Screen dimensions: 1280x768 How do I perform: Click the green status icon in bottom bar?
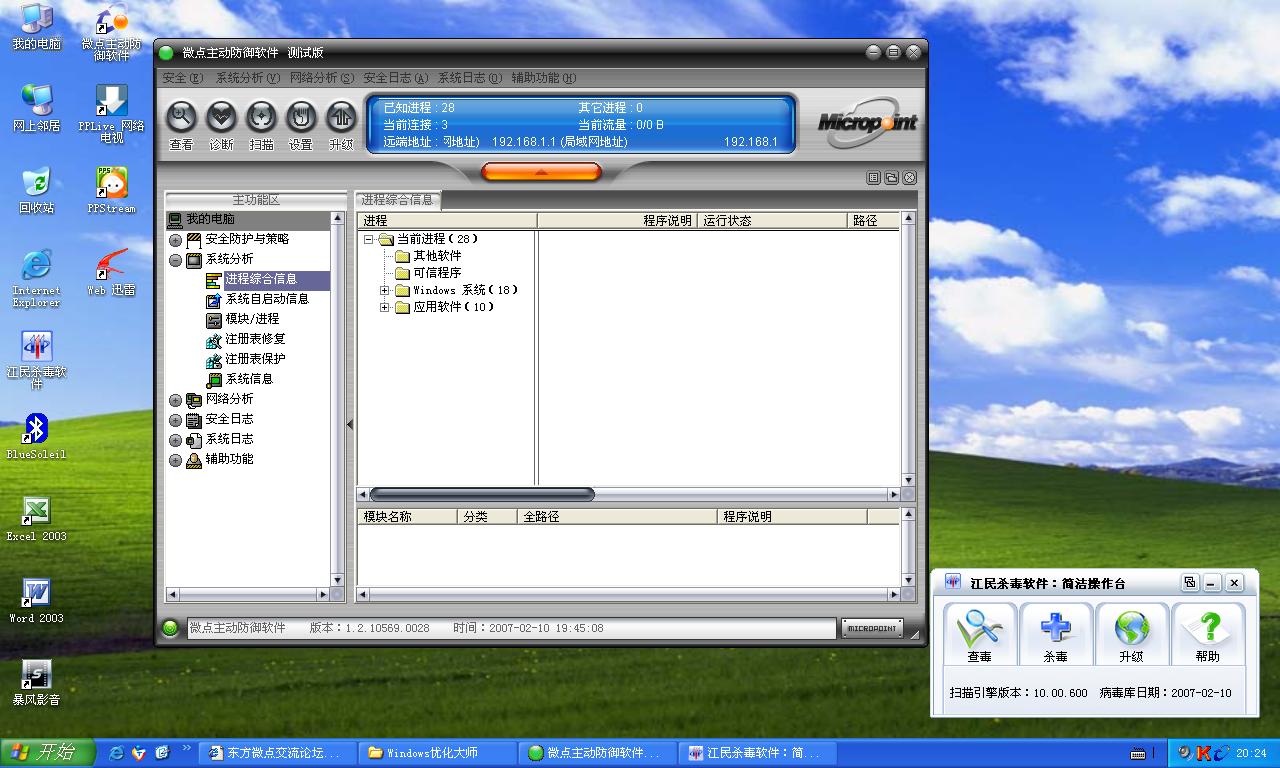170,628
